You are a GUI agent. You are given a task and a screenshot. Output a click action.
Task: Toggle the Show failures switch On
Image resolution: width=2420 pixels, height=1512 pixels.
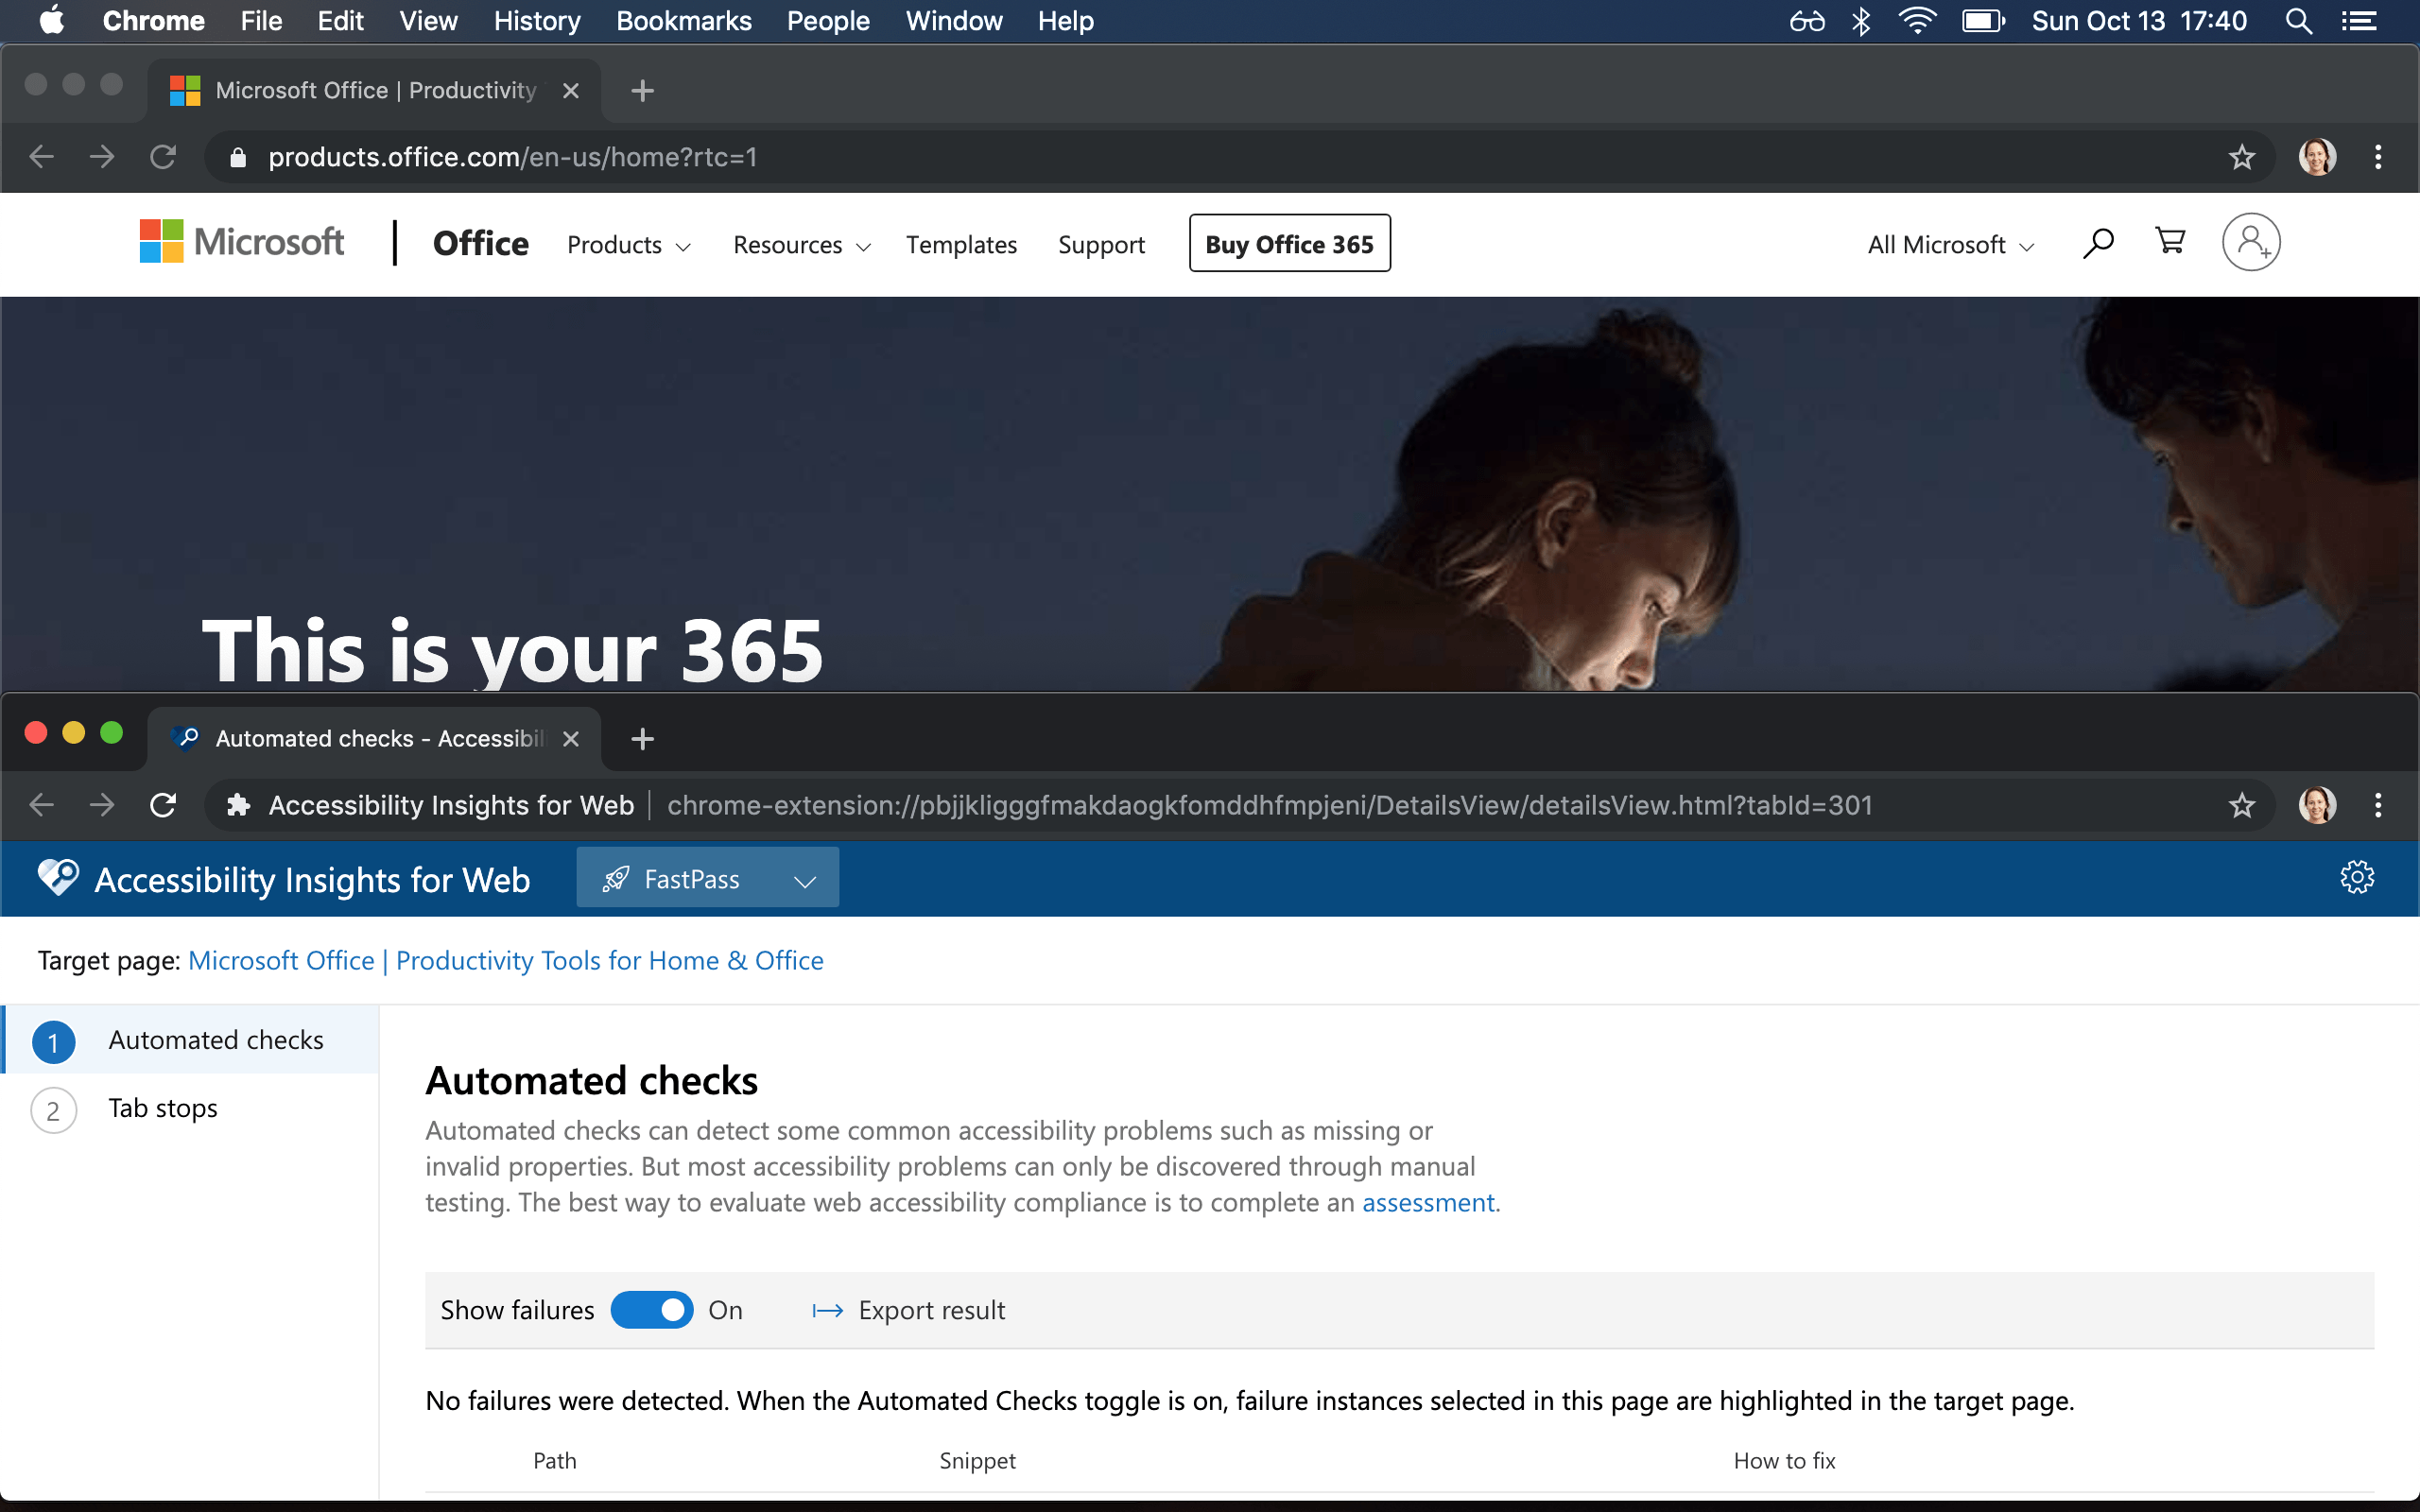649,1310
